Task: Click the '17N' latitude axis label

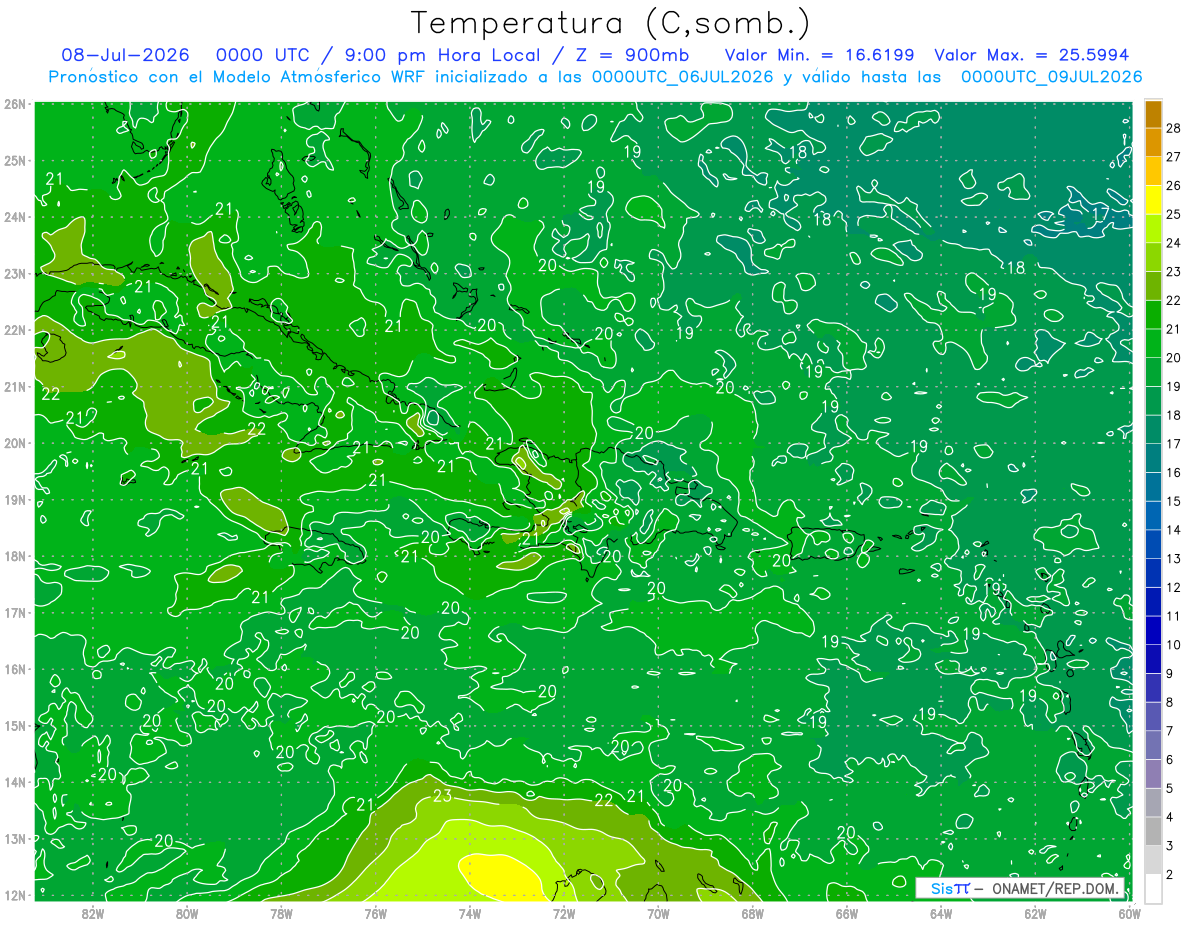Action: [x=17, y=612]
